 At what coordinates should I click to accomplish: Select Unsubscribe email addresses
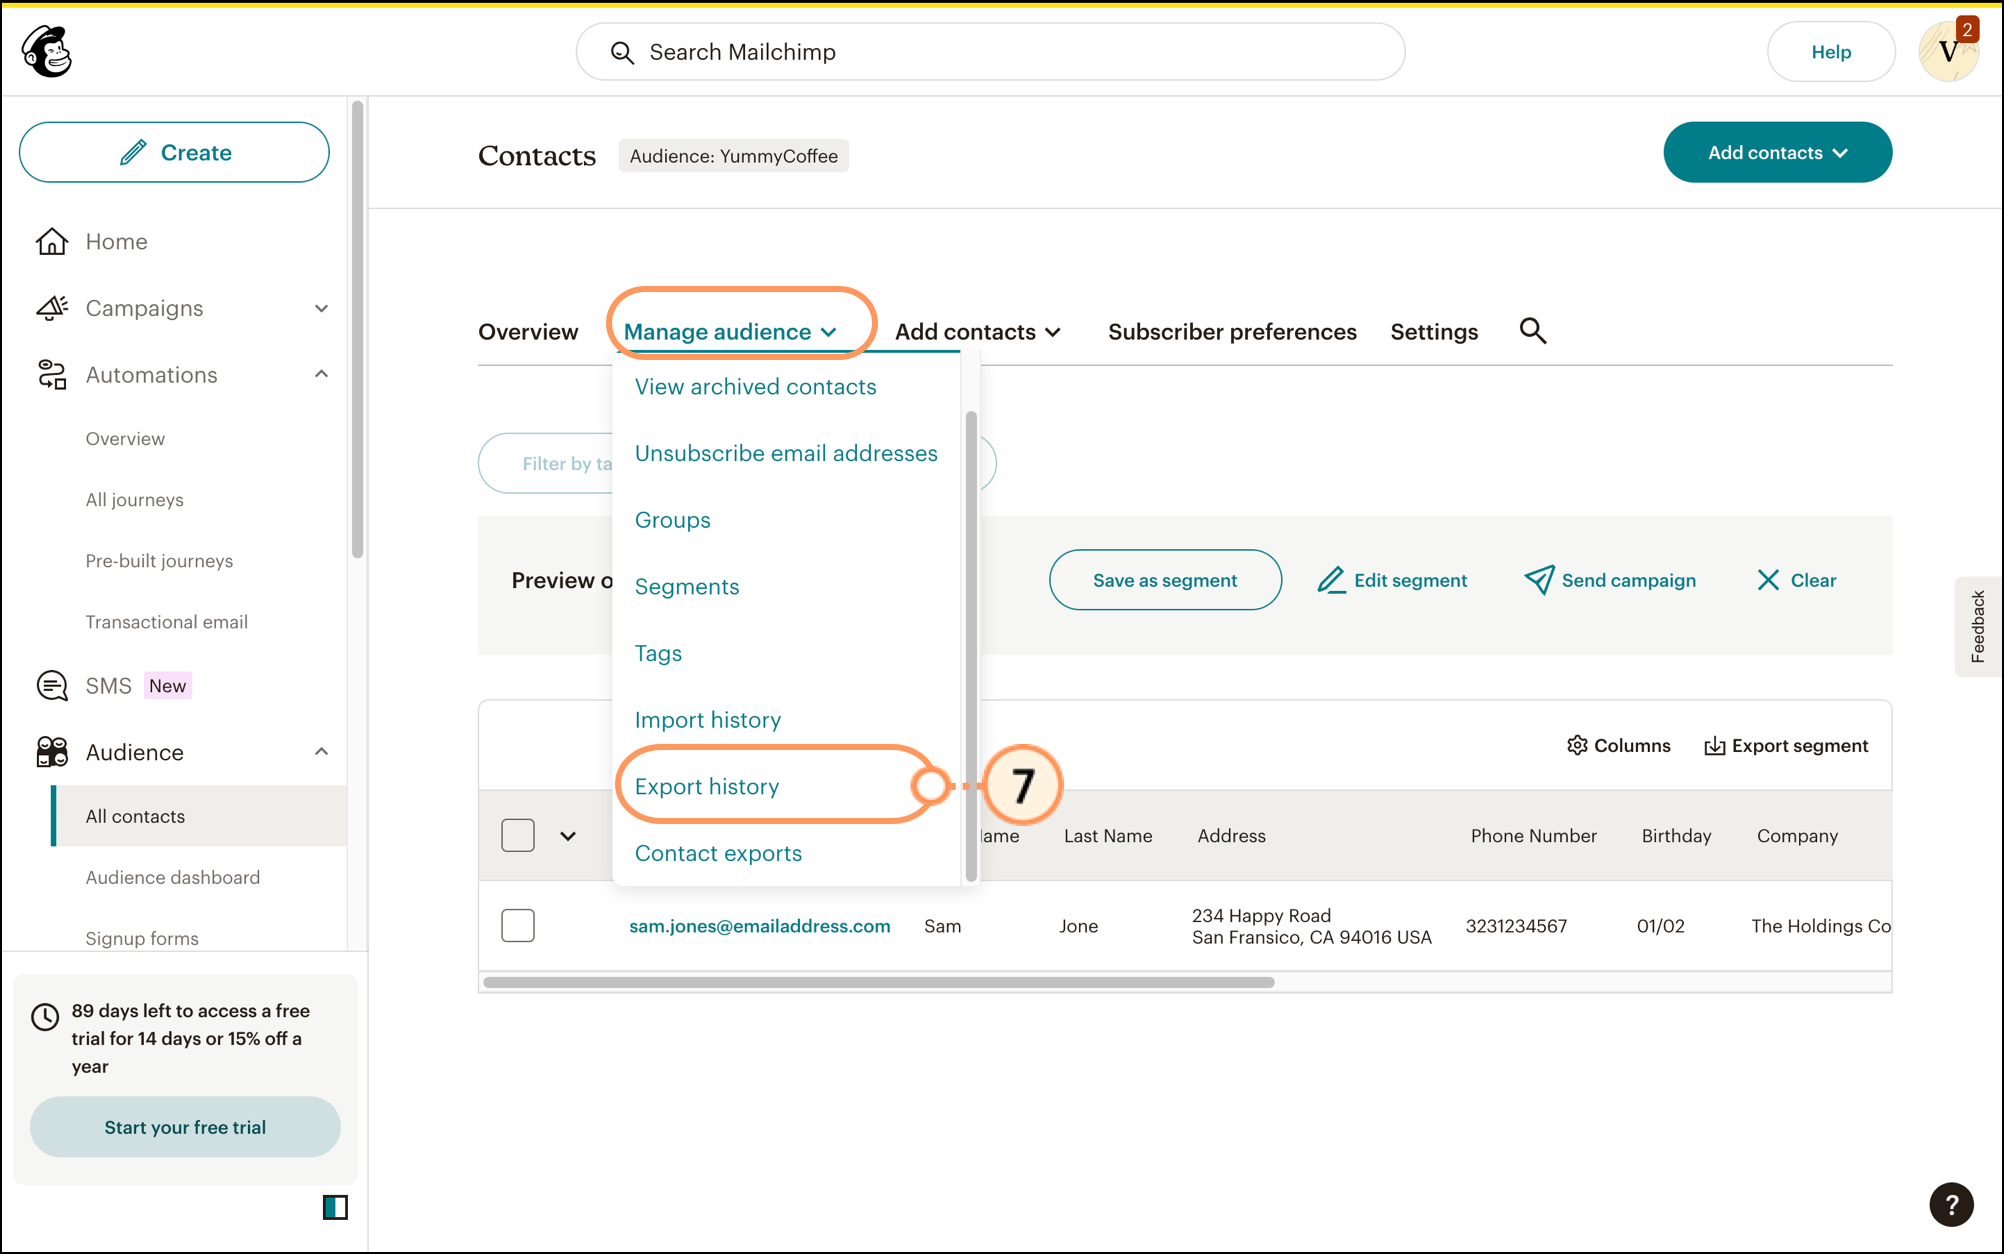786,454
